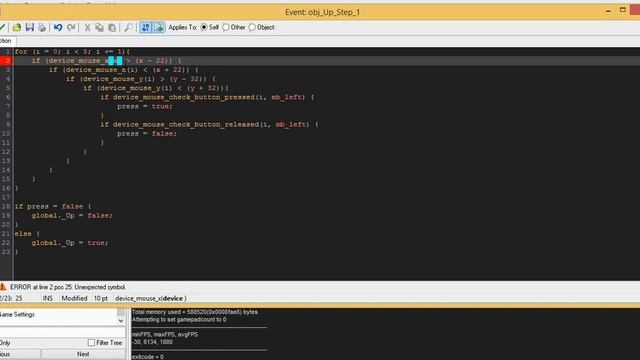The image size is (640, 360).
Task: Click the 'Modified' status bar entry
Action: [74, 298]
